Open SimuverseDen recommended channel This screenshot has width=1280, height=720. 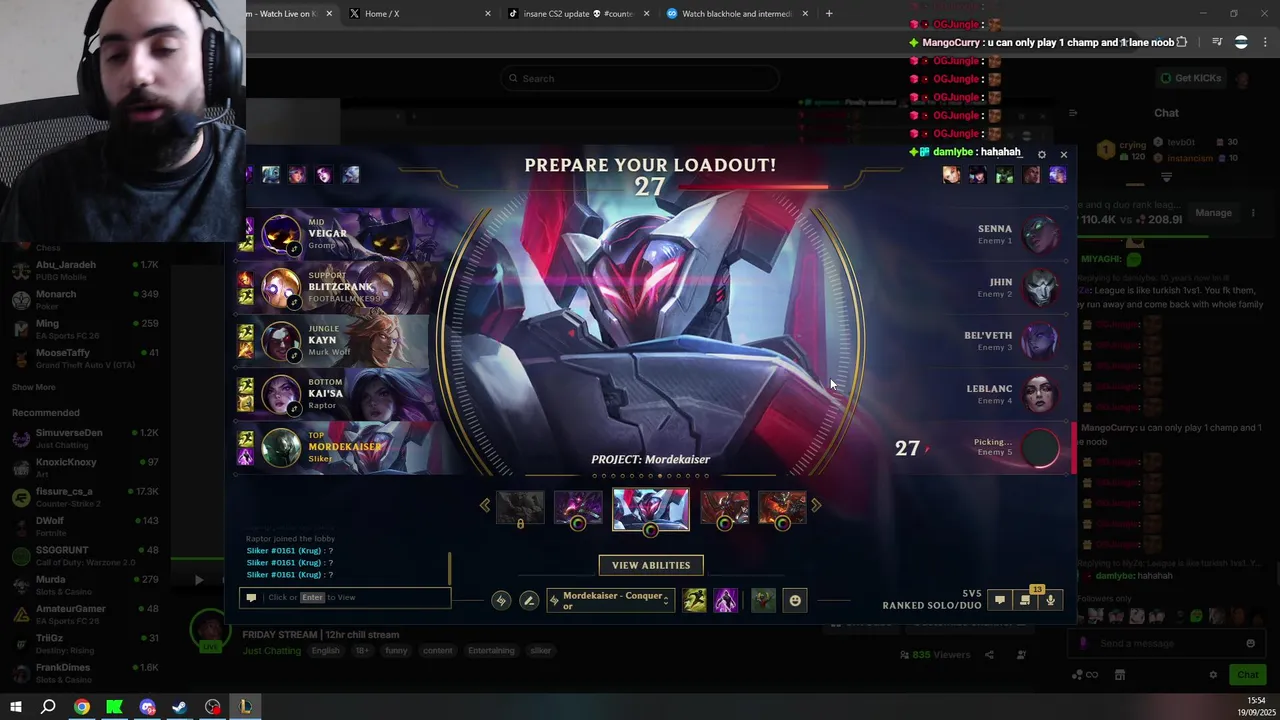pyautogui.click(x=85, y=437)
